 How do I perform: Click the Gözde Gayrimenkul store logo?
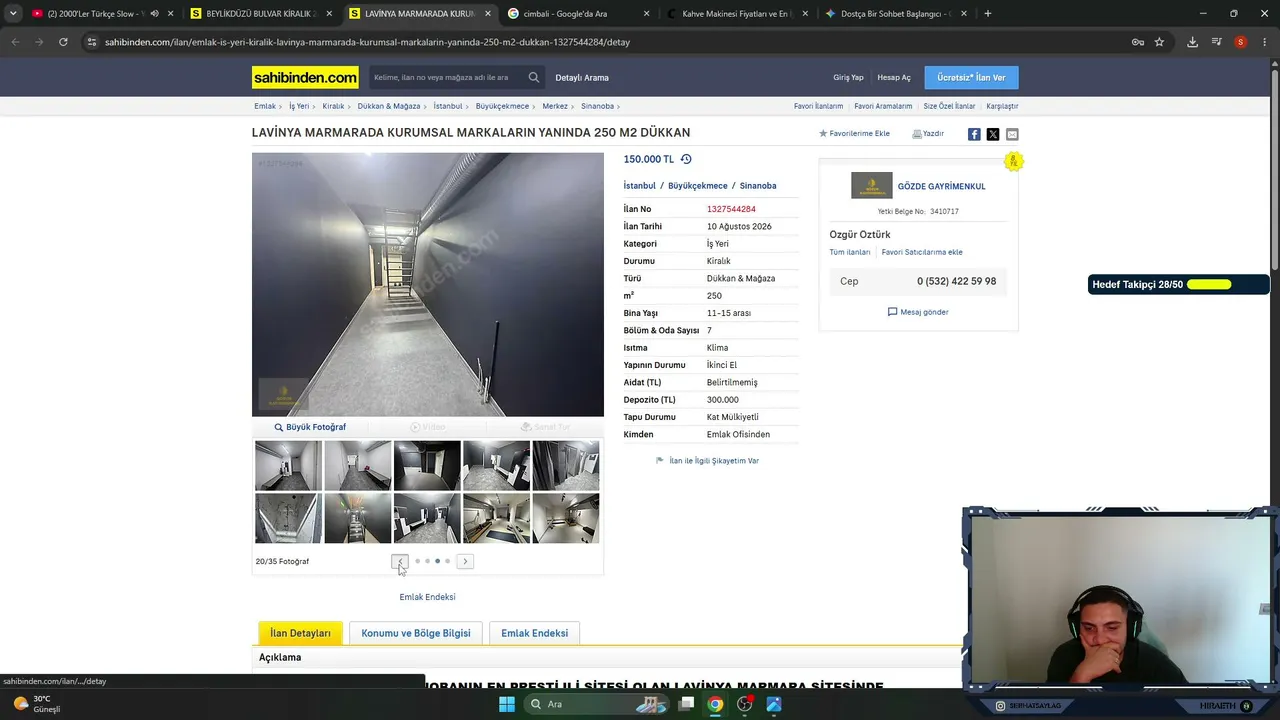pyautogui.click(x=871, y=186)
